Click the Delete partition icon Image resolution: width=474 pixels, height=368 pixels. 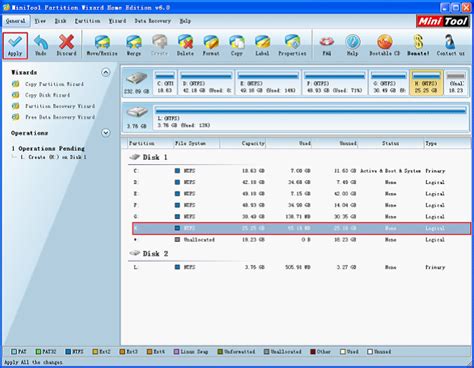pos(185,42)
